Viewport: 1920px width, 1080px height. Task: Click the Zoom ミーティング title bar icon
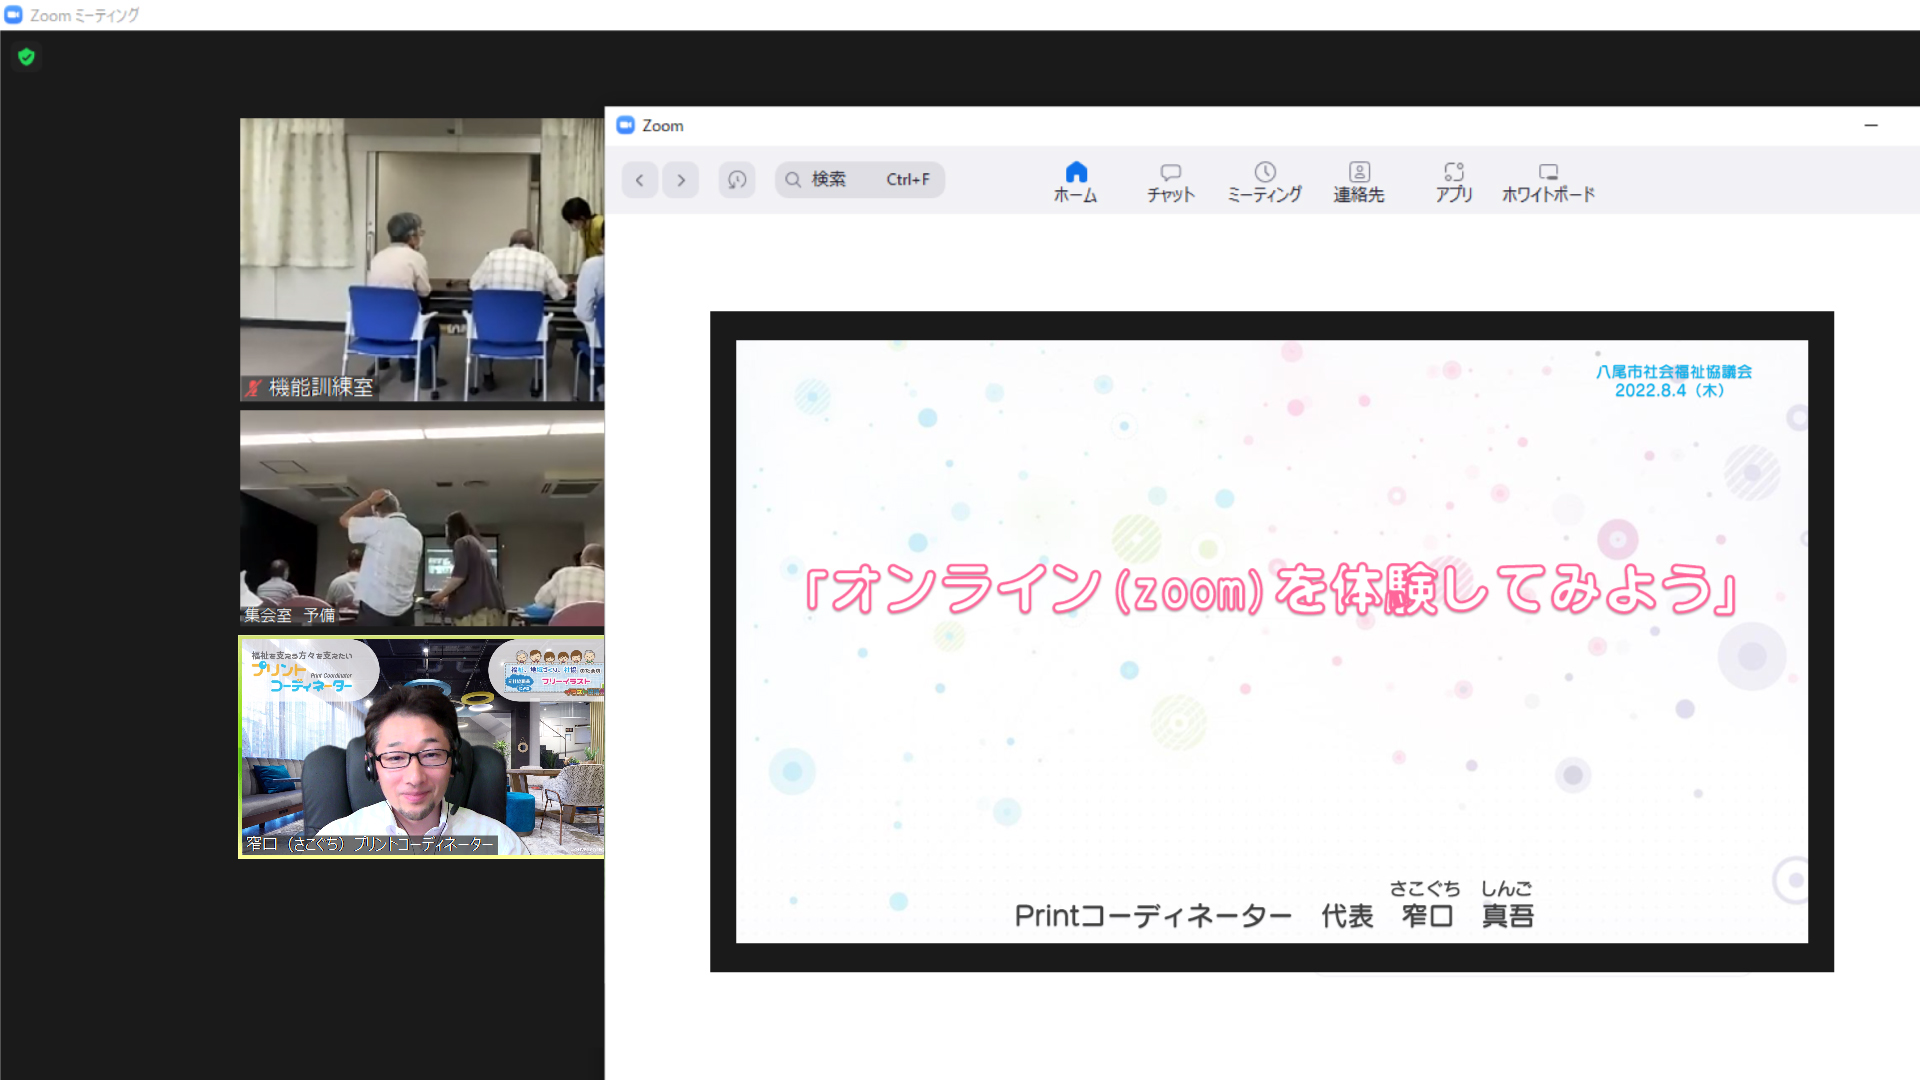coord(13,15)
